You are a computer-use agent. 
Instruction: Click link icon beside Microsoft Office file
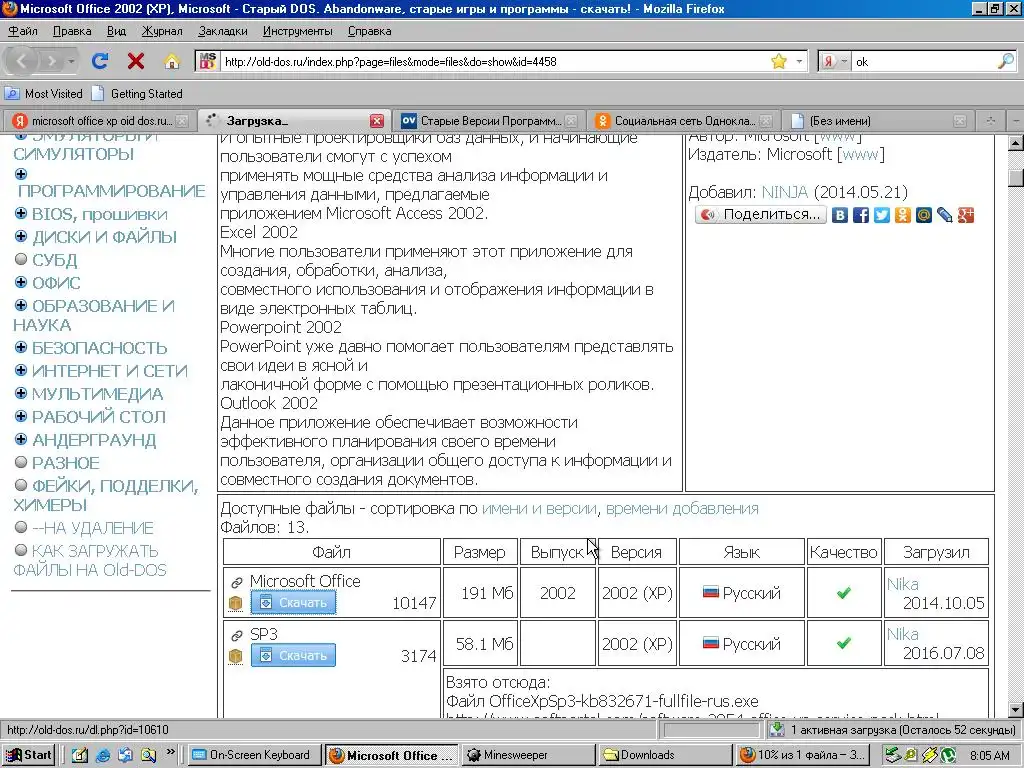[x=236, y=582]
